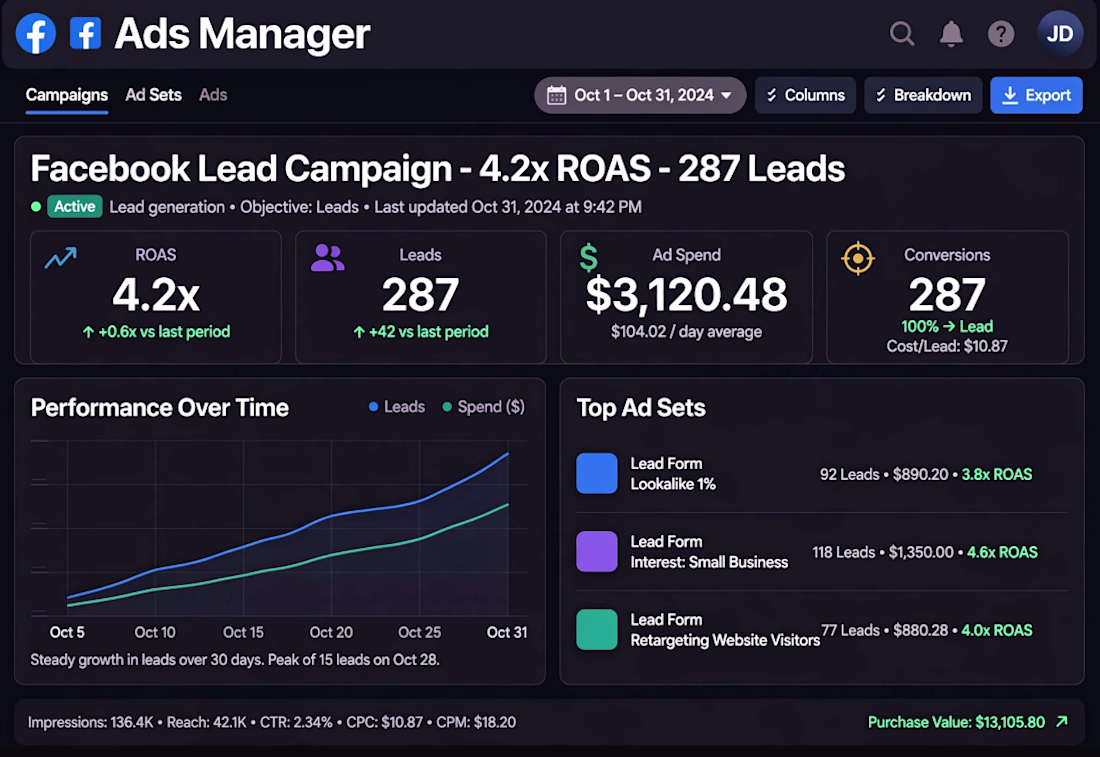Click the 100% → Lead conversion text
This screenshot has height=757, width=1100.
point(947,326)
